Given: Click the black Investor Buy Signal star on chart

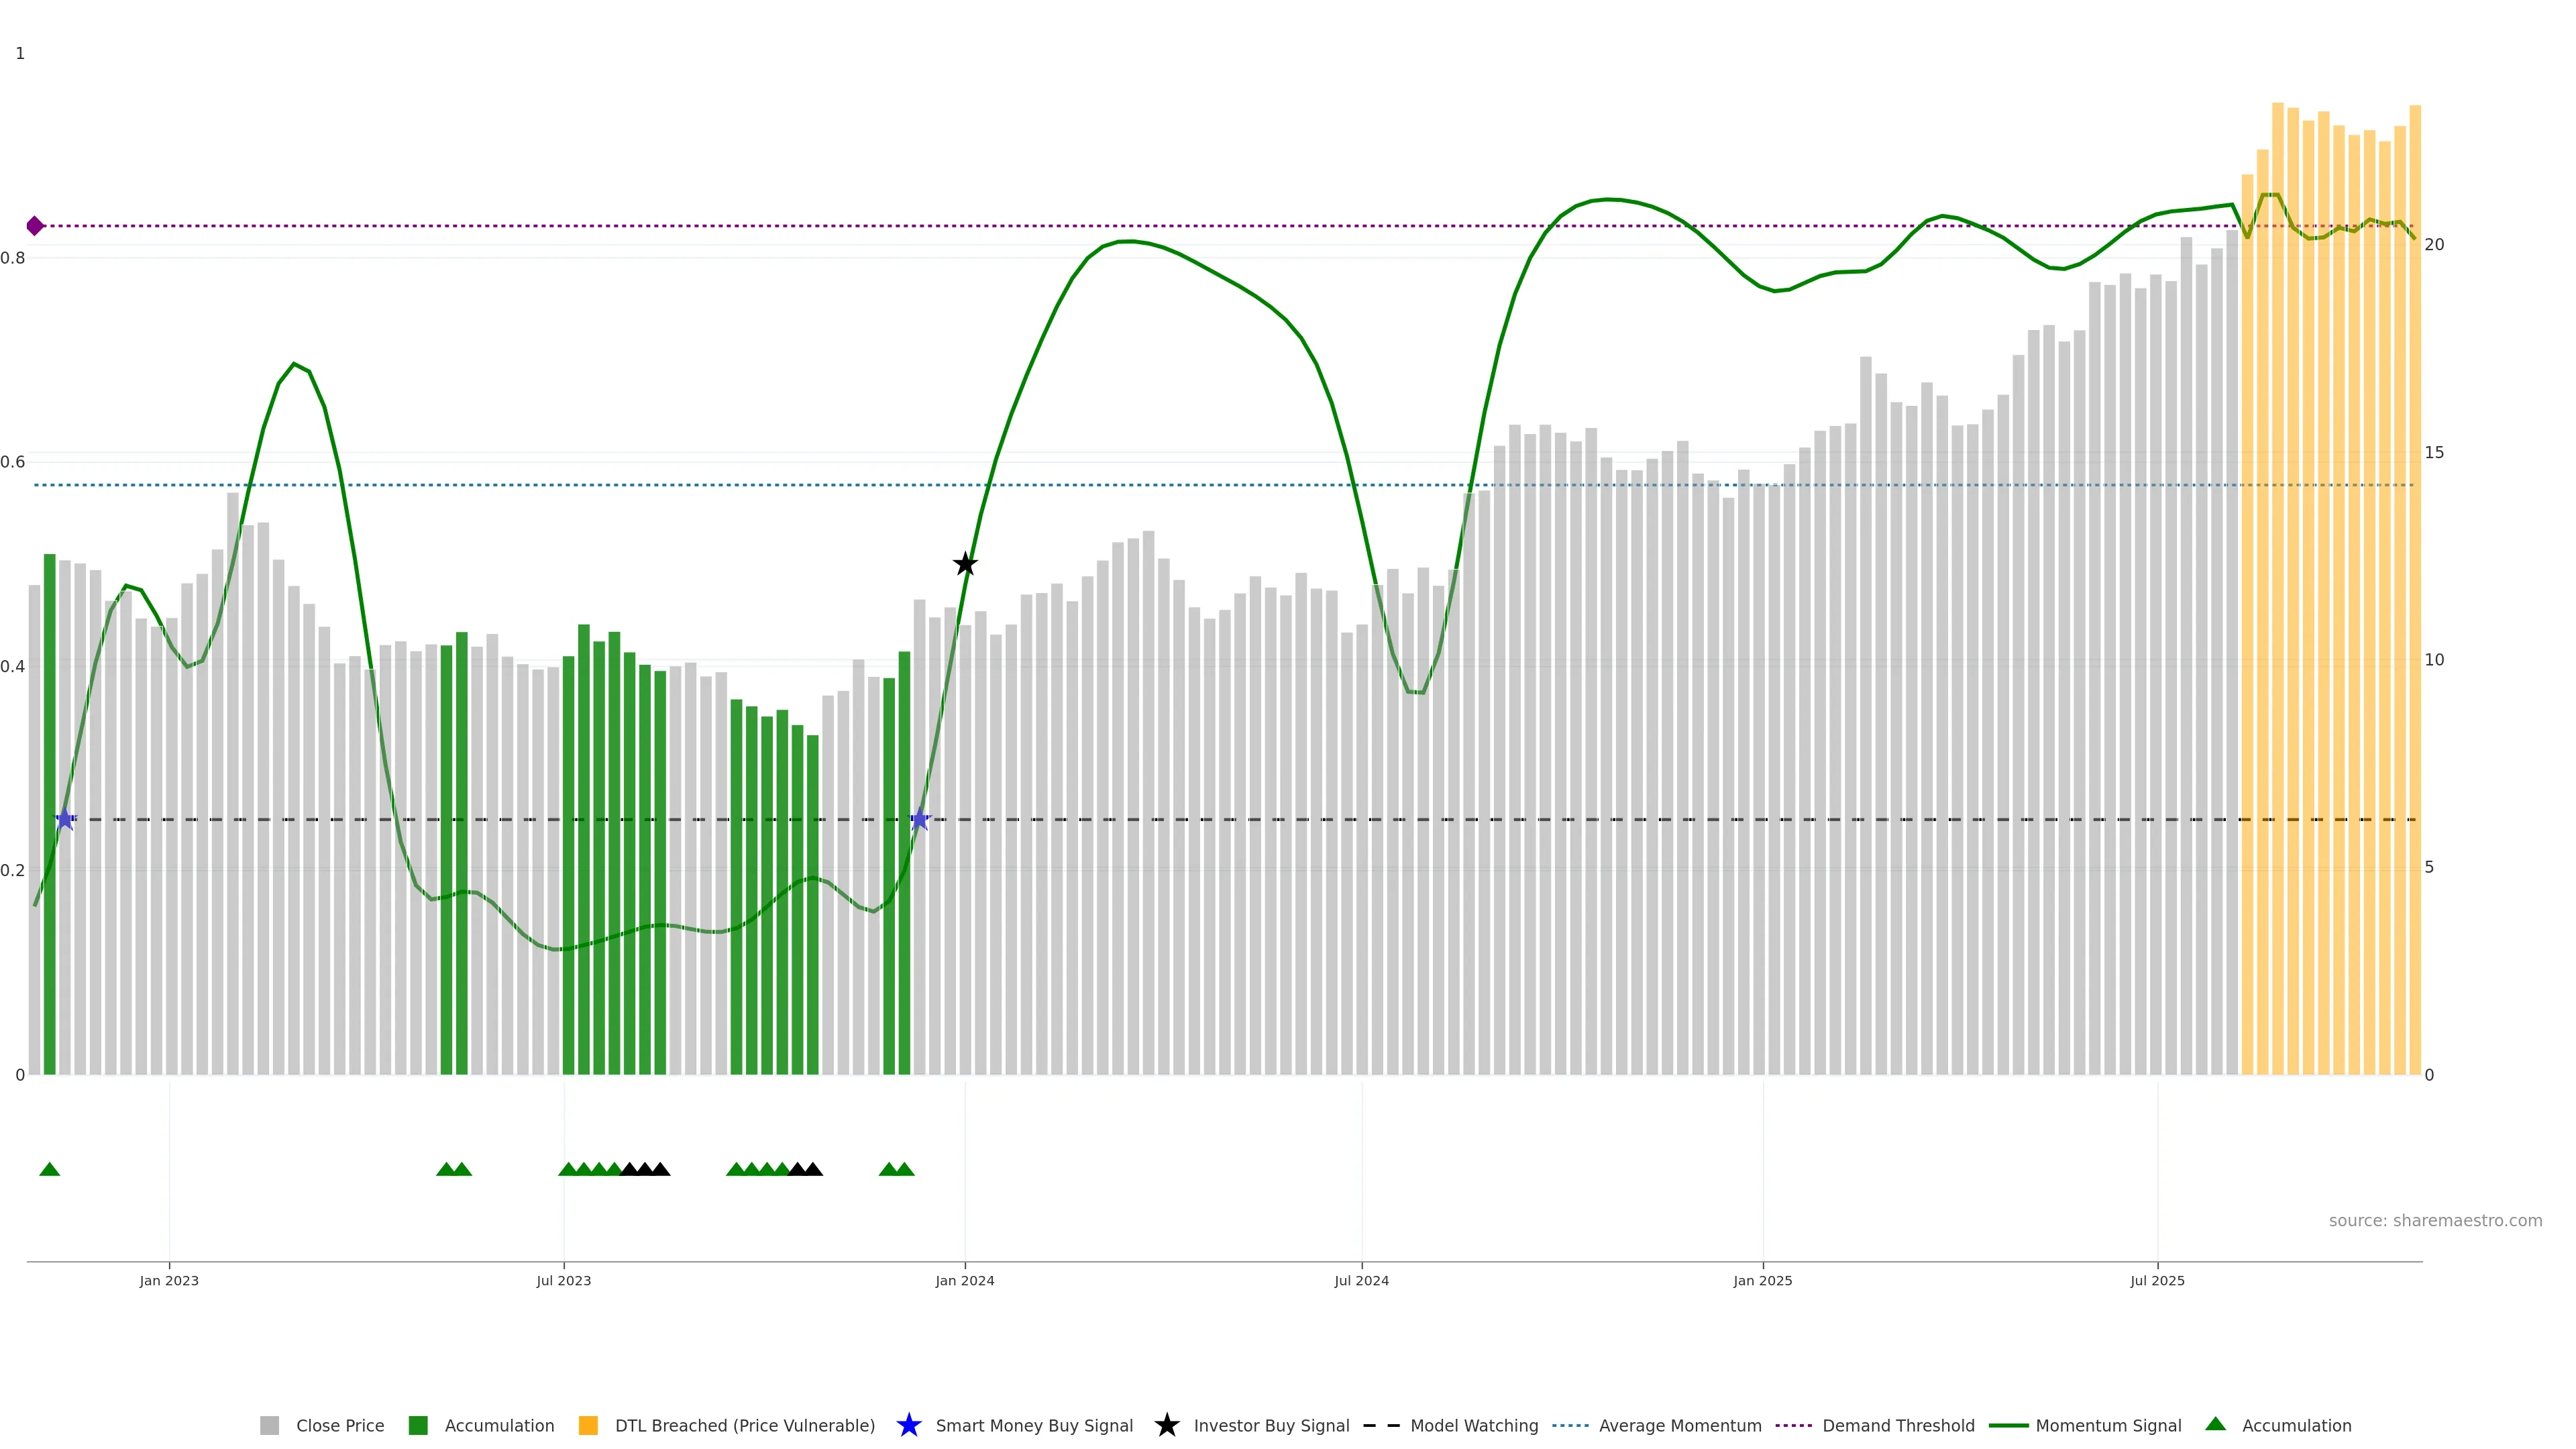Looking at the screenshot, I should 964,564.
